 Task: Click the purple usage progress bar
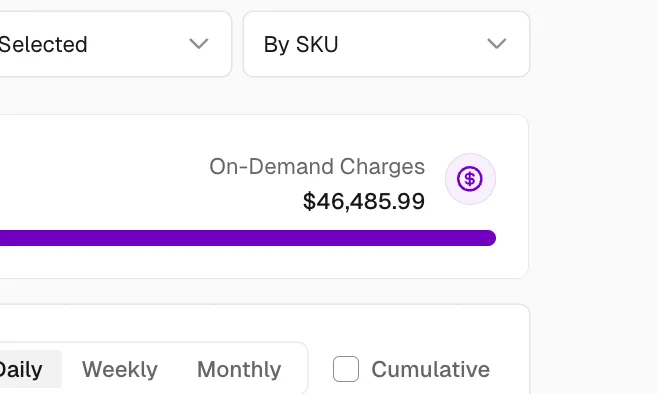click(248, 238)
